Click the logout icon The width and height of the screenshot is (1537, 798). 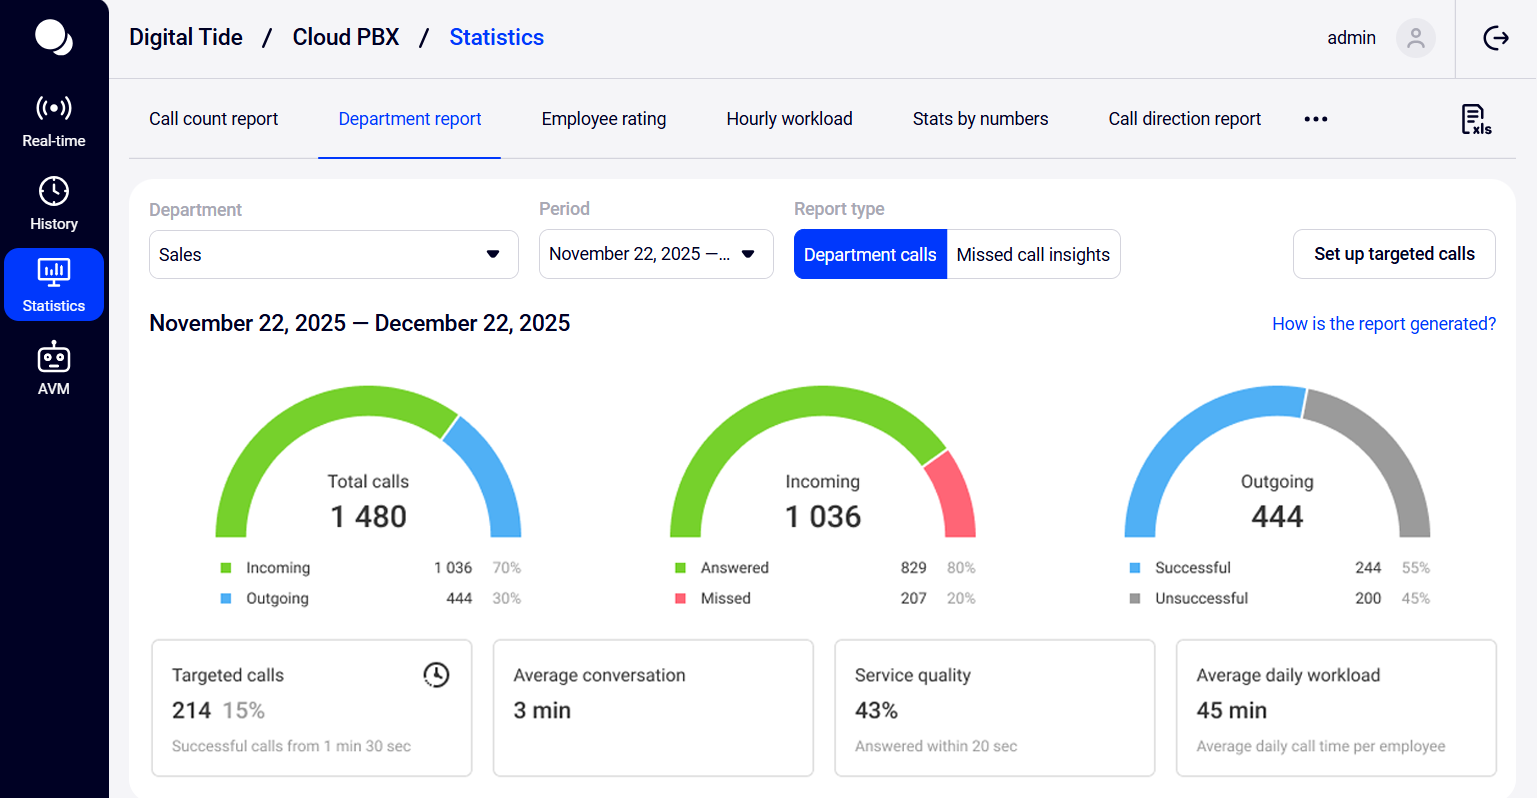(x=1495, y=38)
